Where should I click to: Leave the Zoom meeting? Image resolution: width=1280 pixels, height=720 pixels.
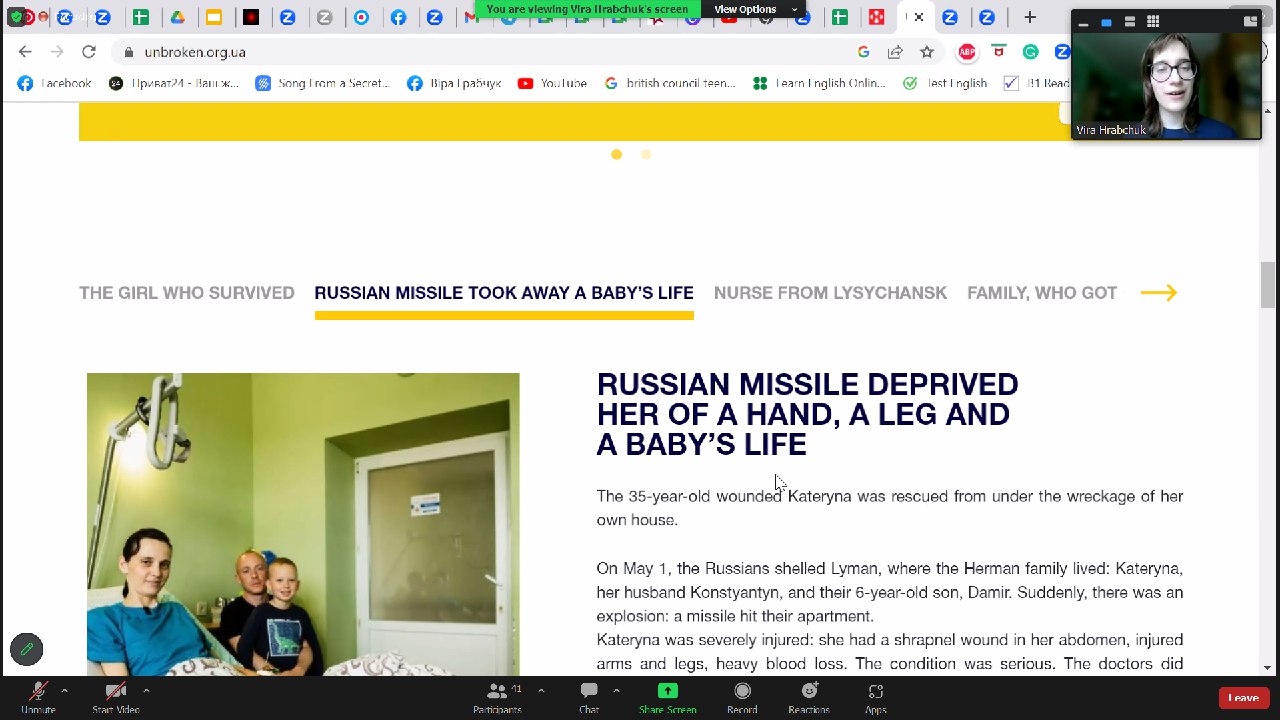click(1244, 698)
